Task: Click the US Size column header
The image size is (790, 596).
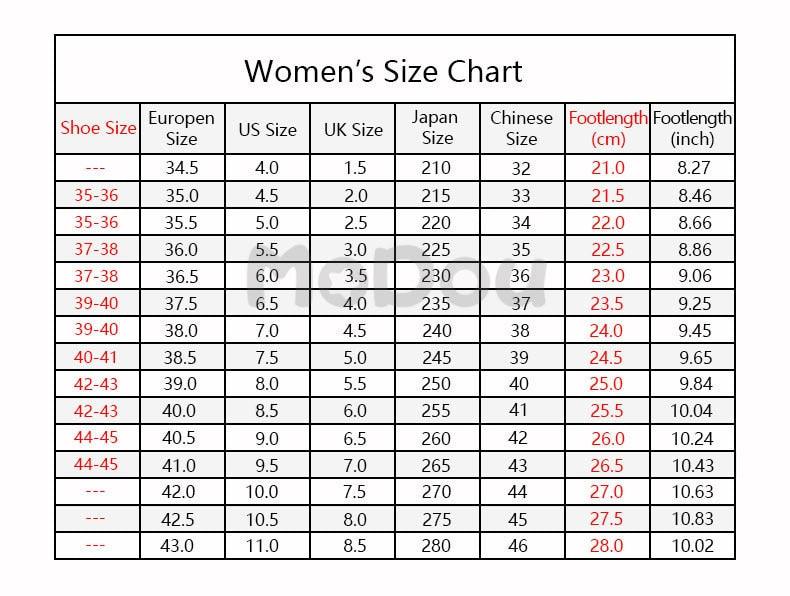Action: [267, 129]
